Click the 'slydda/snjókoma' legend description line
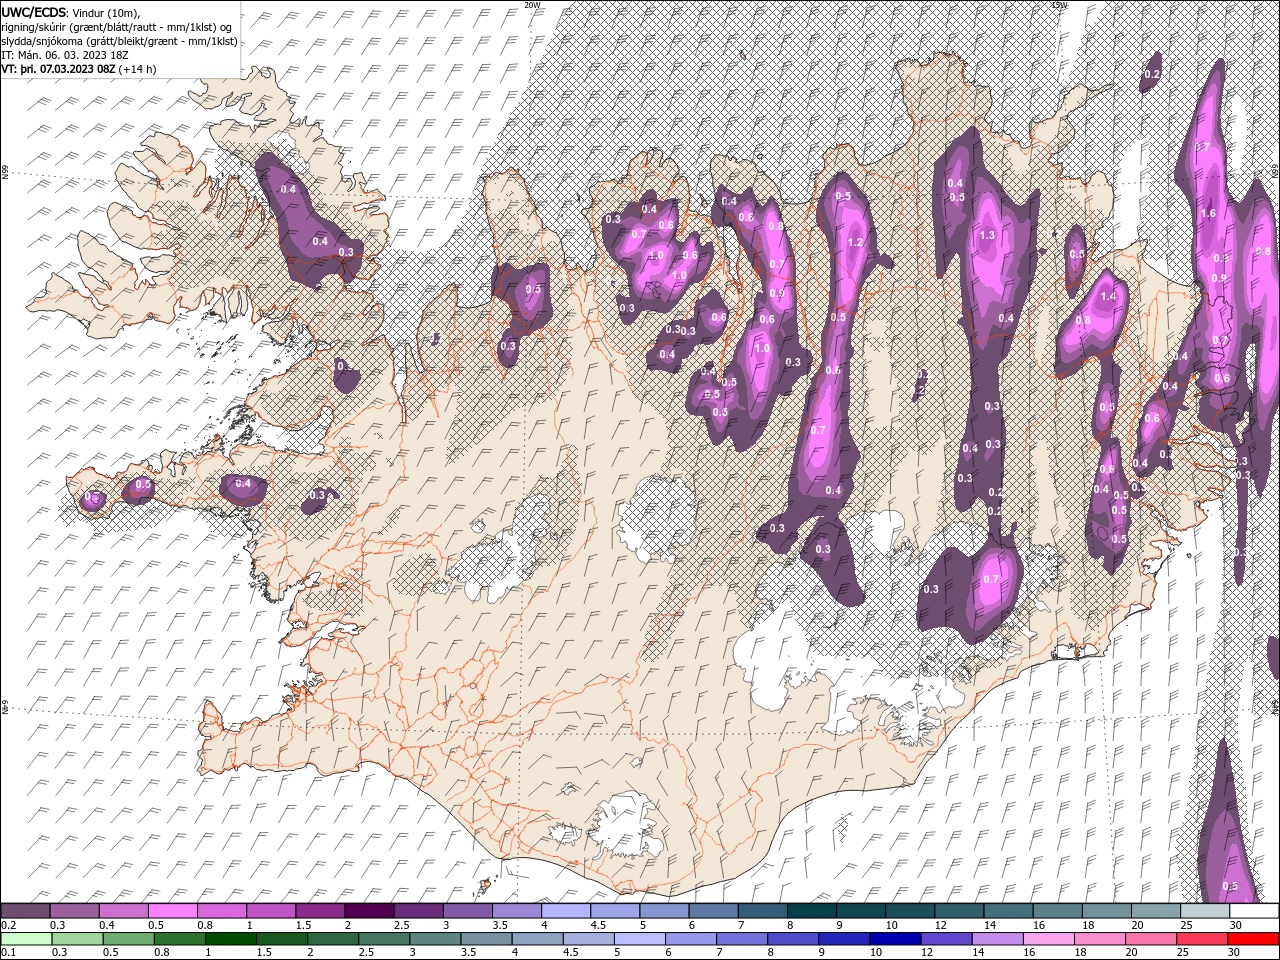Image resolution: width=1280 pixels, height=960 pixels. [120, 41]
